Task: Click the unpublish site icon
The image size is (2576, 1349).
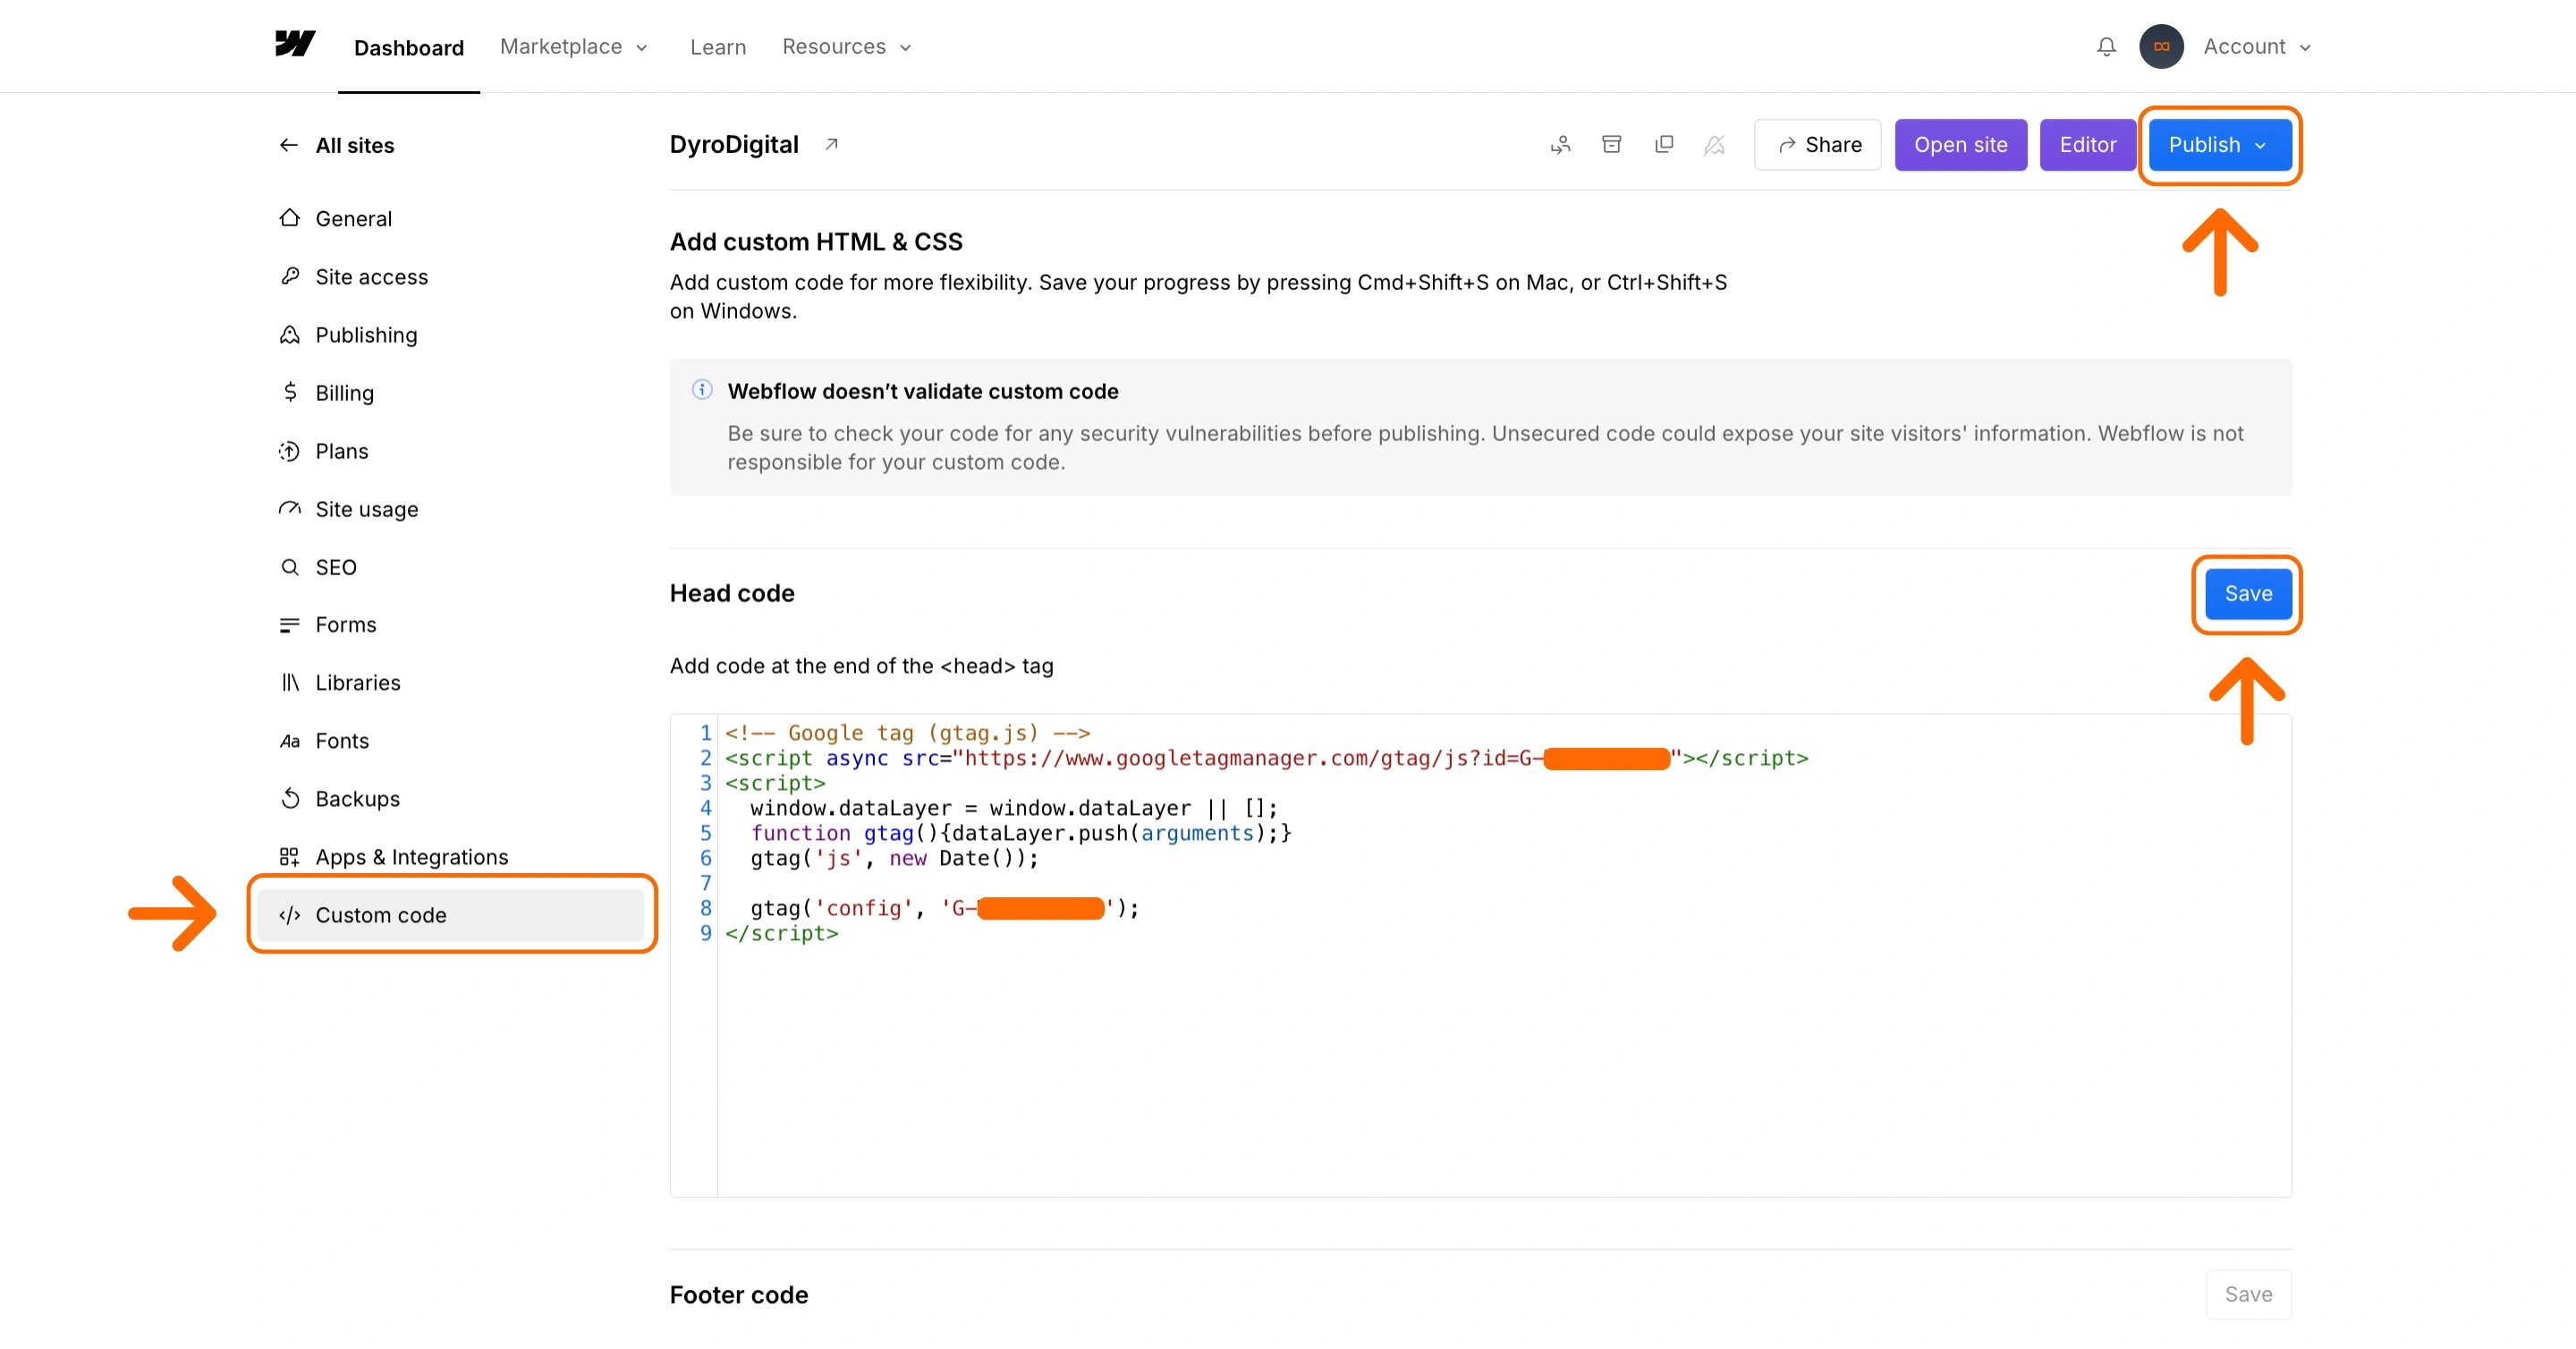Action: pyautogui.click(x=1714, y=145)
